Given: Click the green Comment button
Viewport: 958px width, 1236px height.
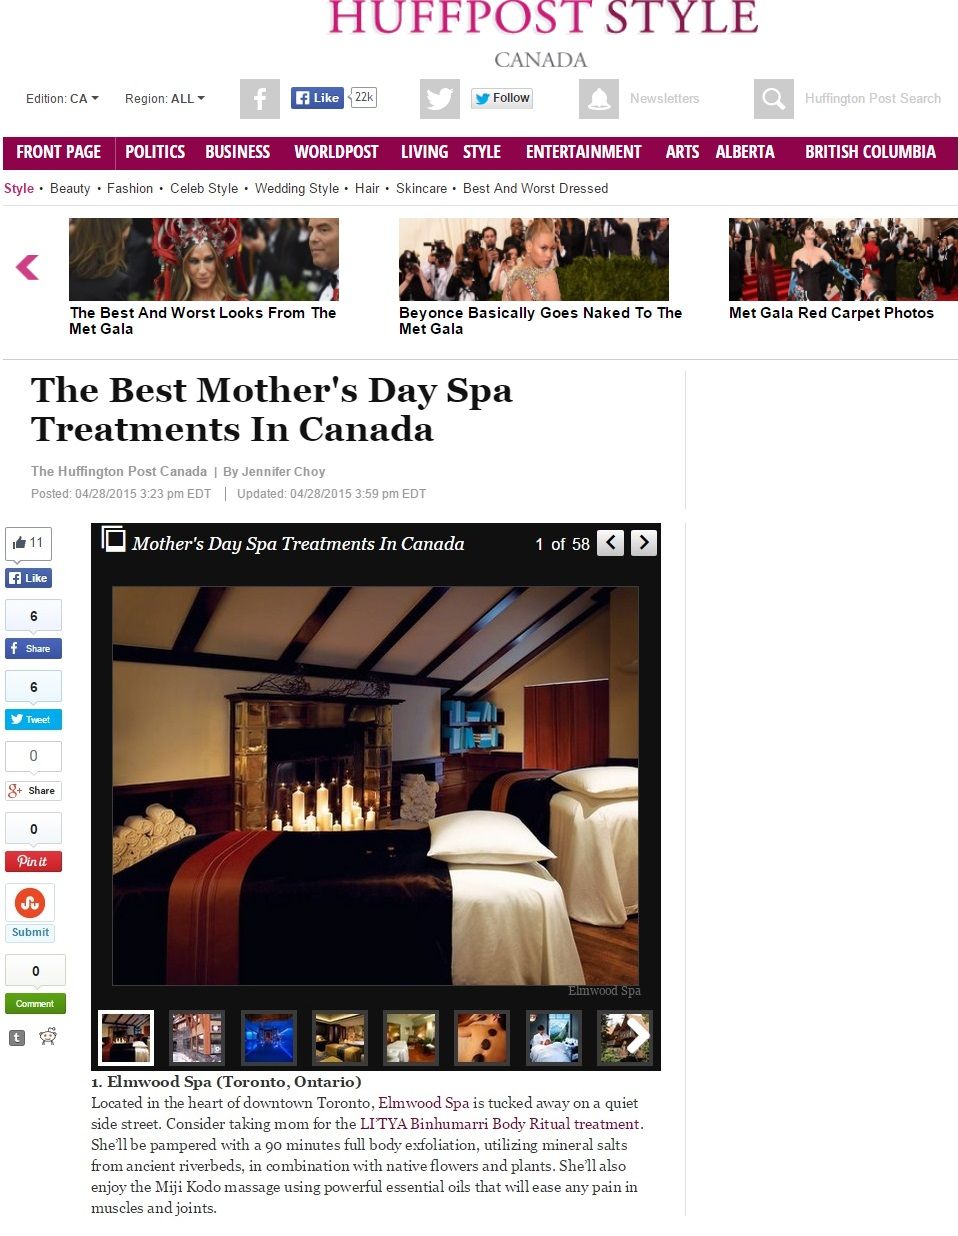Looking at the screenshot, I should pos(35,1003).
